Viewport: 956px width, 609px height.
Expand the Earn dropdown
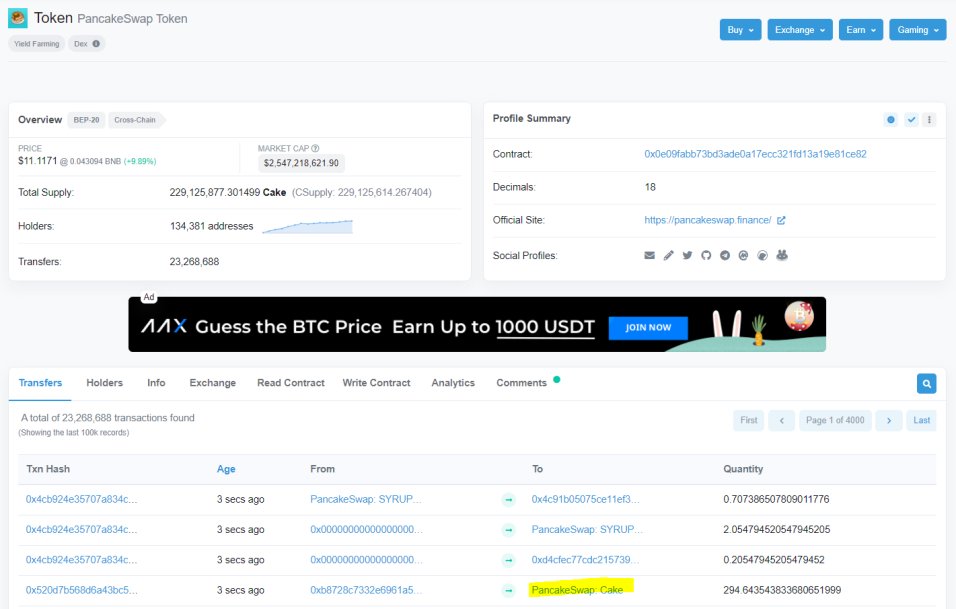tap(861, 30)
